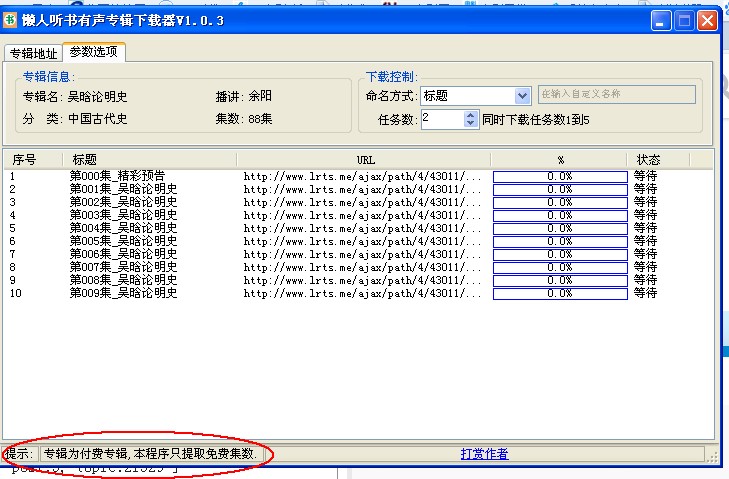
Task: Open the 命名方式 dropdown
Action: (x=522, y=96)
